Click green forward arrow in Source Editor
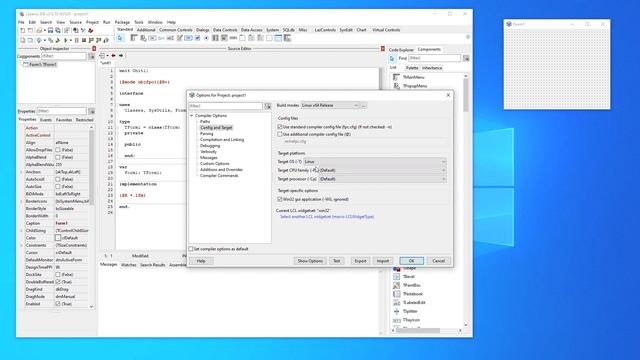This screenshot has height=360, width=640. point(121,56)
